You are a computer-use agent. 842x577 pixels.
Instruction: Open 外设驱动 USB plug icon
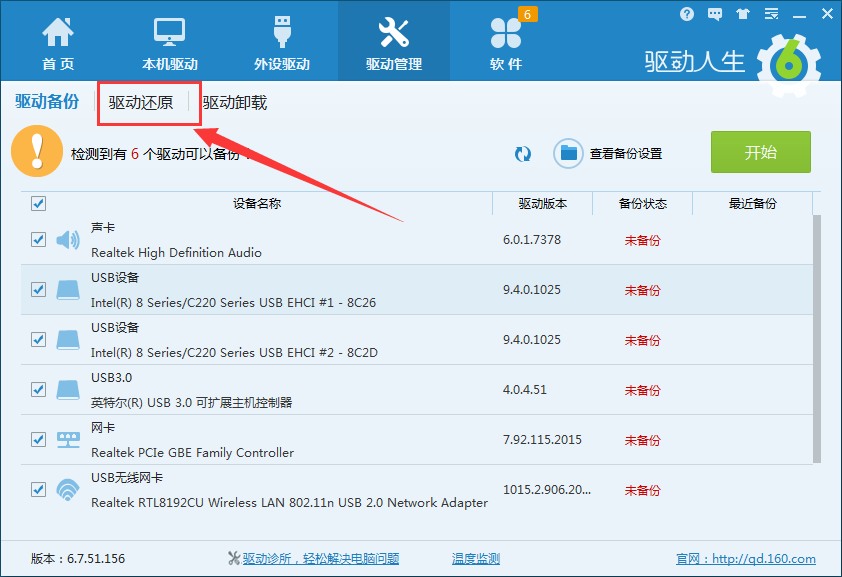click(282, 32)
